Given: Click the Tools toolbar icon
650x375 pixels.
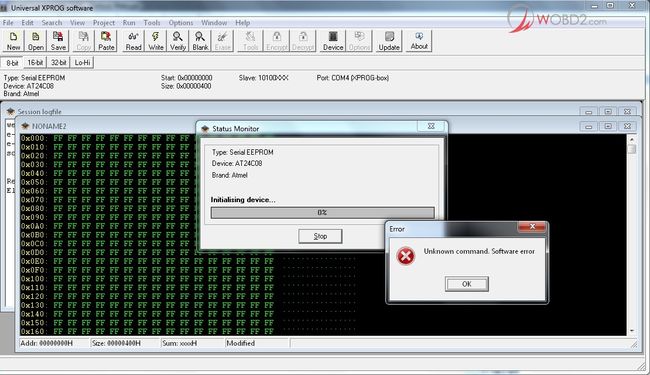Looking at the screenshot, I should pyautogui.click(x=250, y=41).
